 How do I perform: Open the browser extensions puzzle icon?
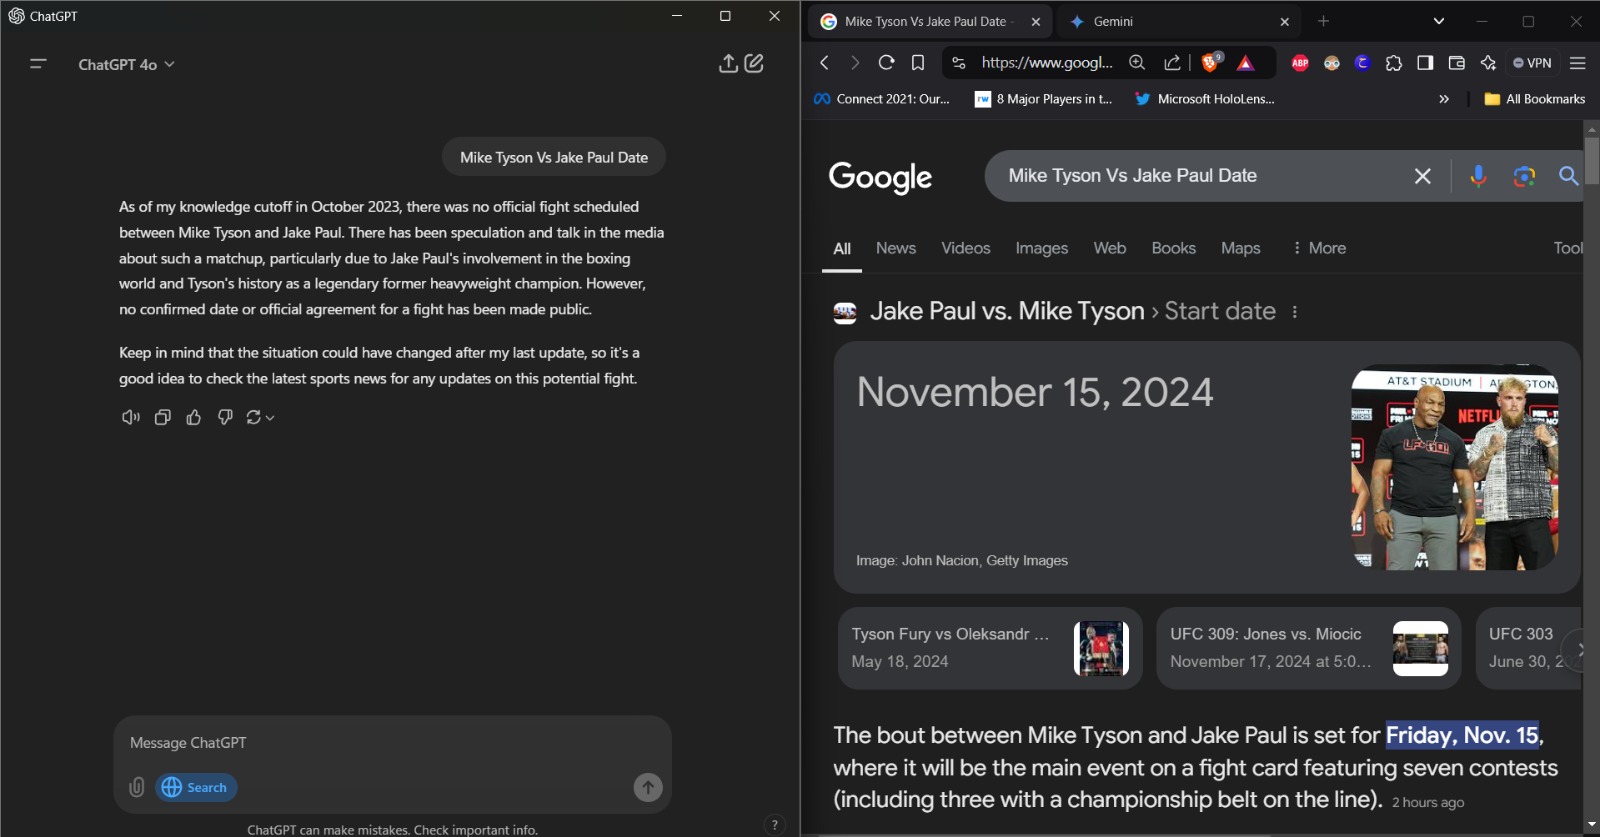pos(1394,63)
